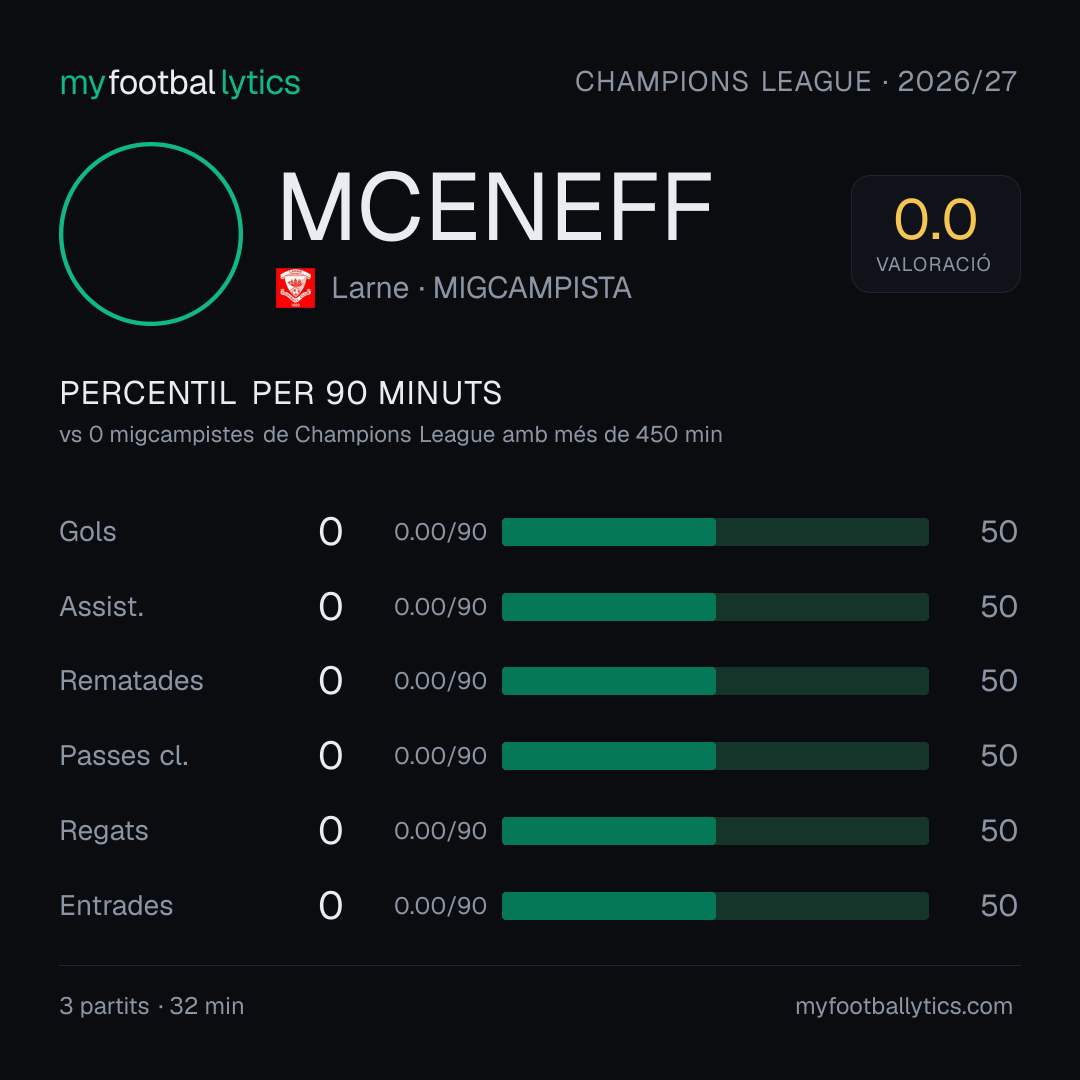Click the Regats percentile bar
Screen dimensions: 1080x1080
click(x=715, y=831)
